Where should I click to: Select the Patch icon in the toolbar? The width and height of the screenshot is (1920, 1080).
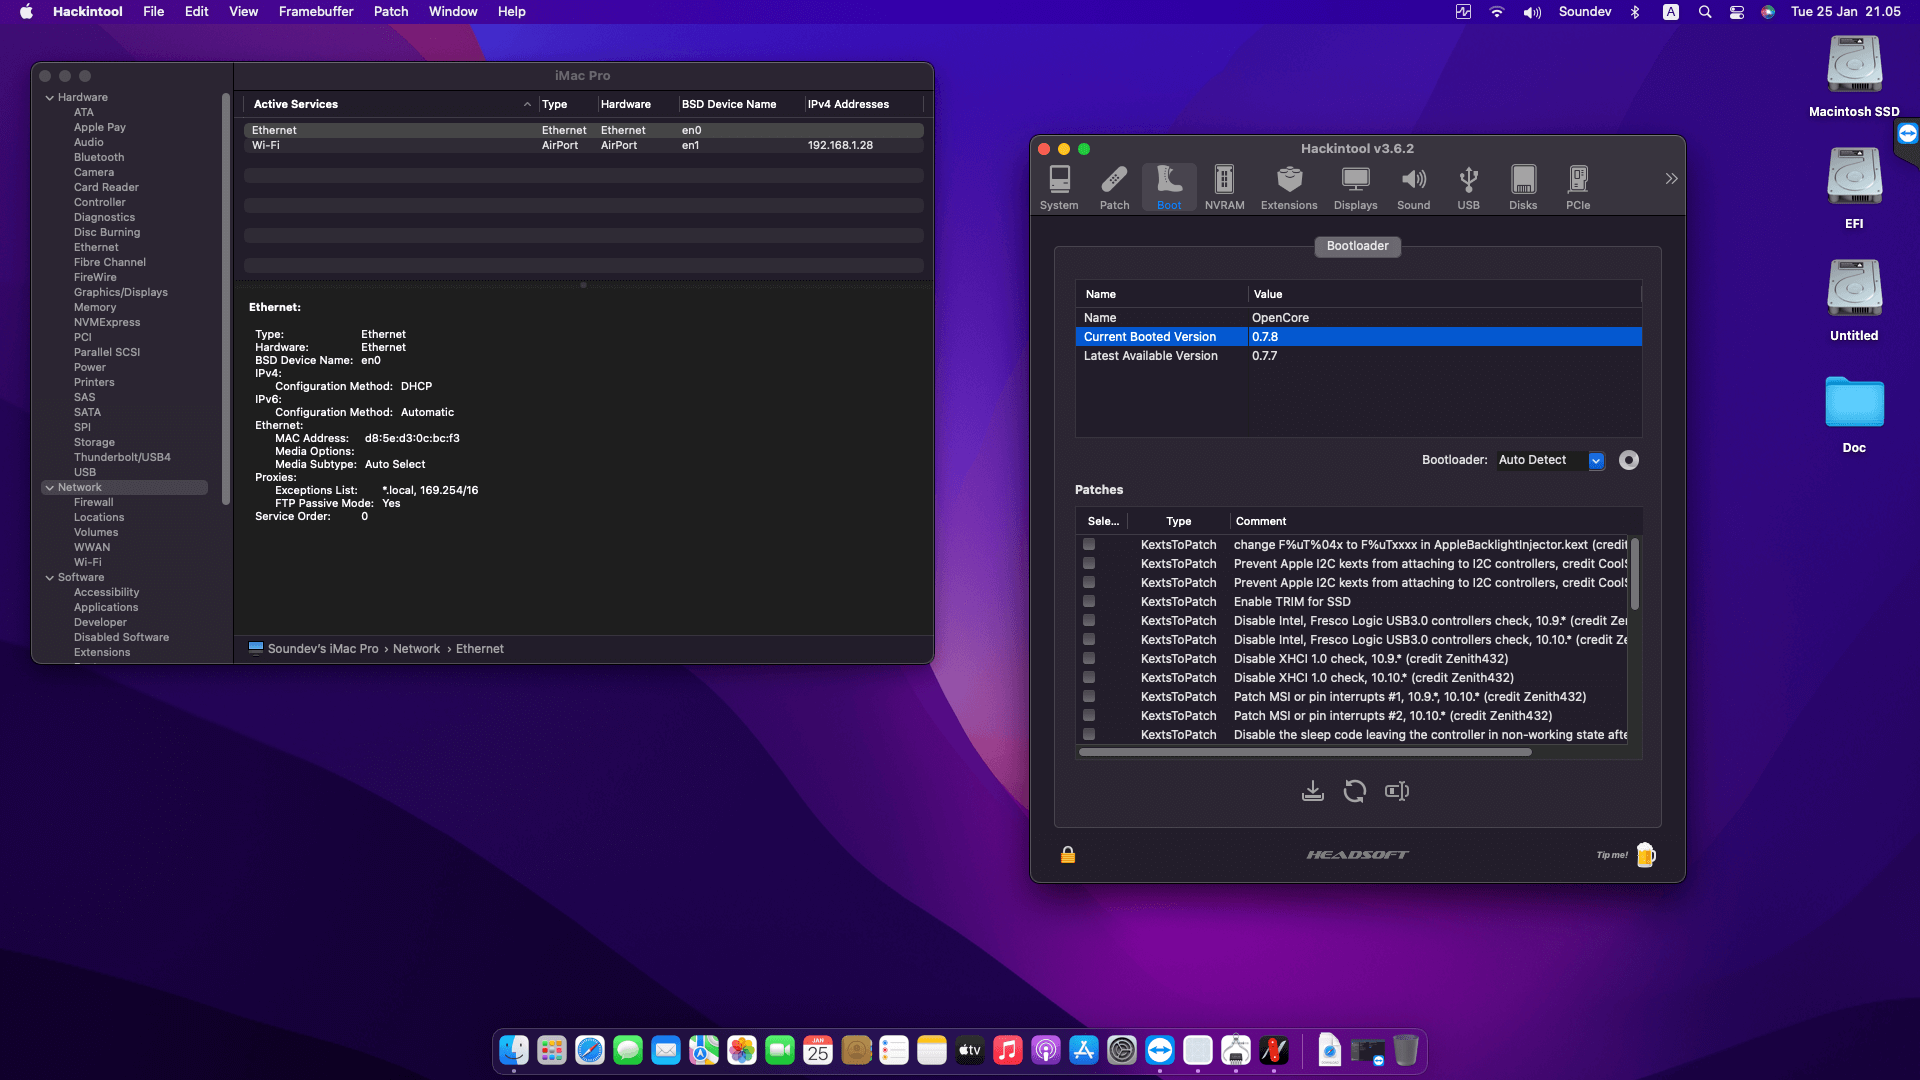pos(1113,186)
